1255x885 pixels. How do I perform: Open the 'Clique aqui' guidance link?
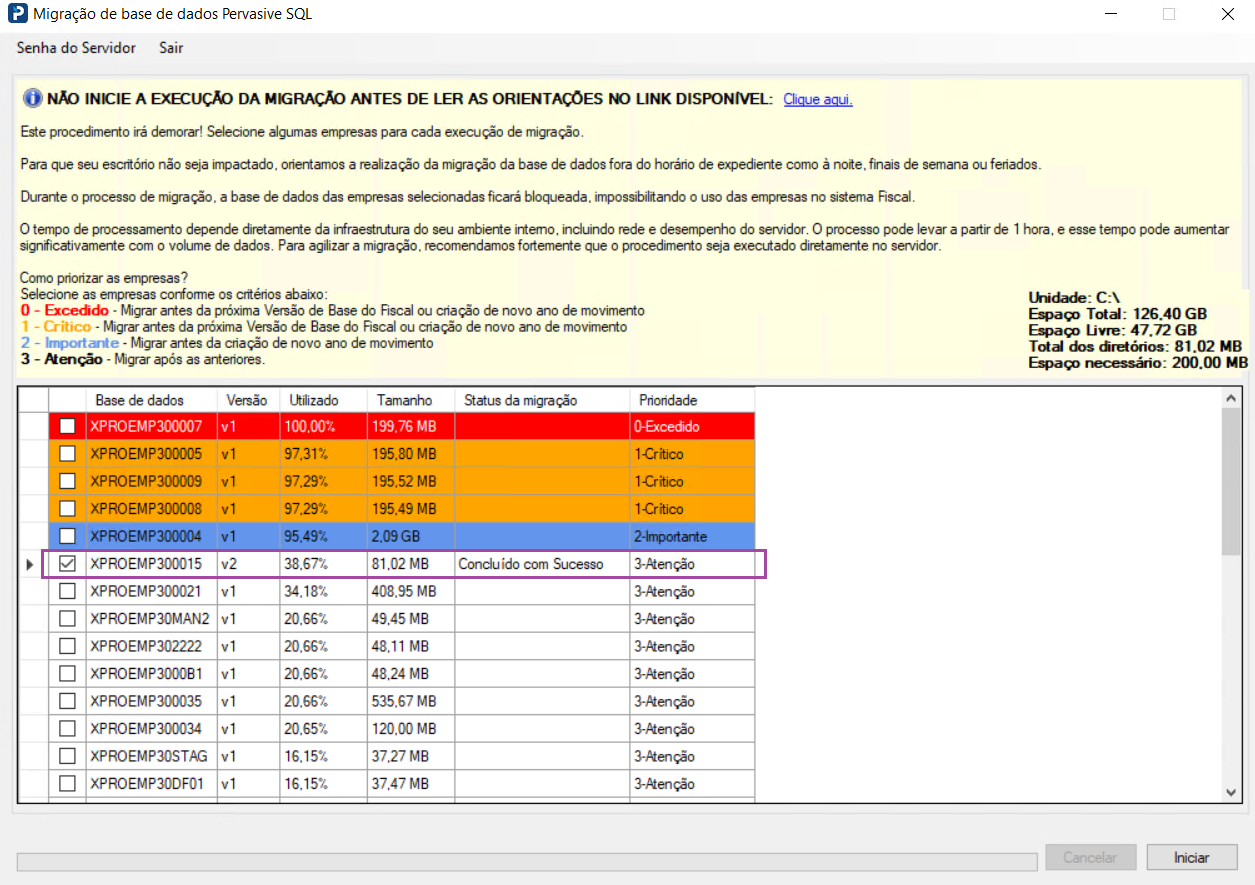click(818, 99)
